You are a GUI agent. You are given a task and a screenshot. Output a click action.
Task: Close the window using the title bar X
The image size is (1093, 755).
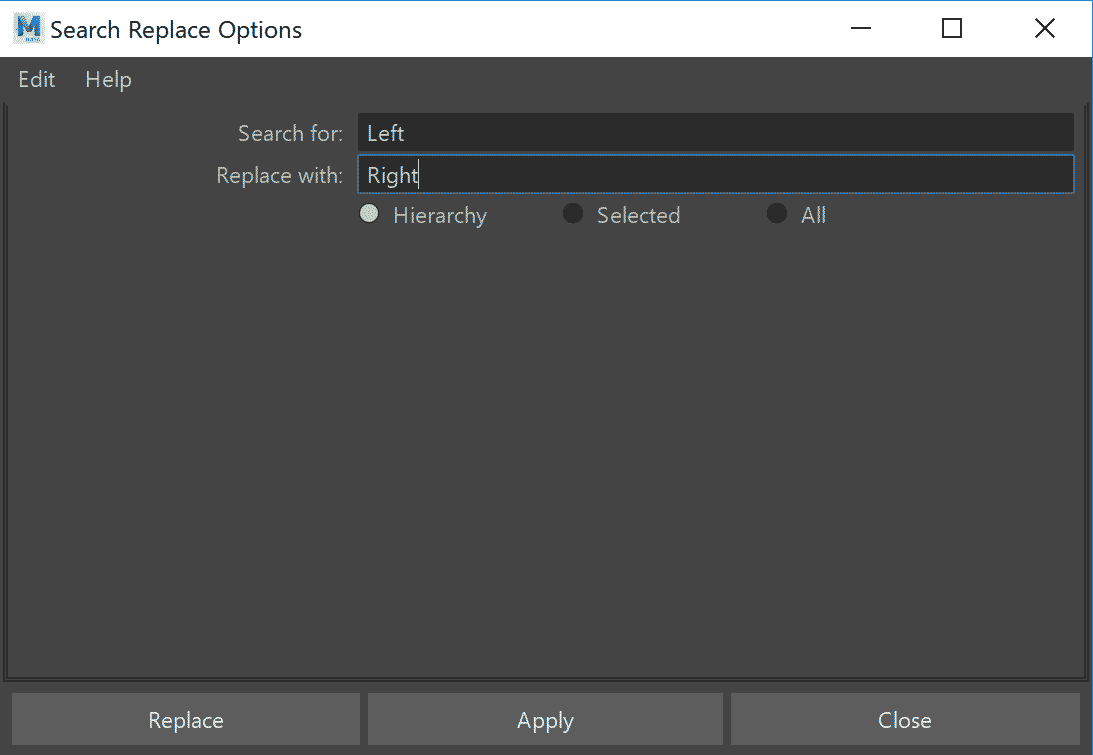tap(1044, 29)
